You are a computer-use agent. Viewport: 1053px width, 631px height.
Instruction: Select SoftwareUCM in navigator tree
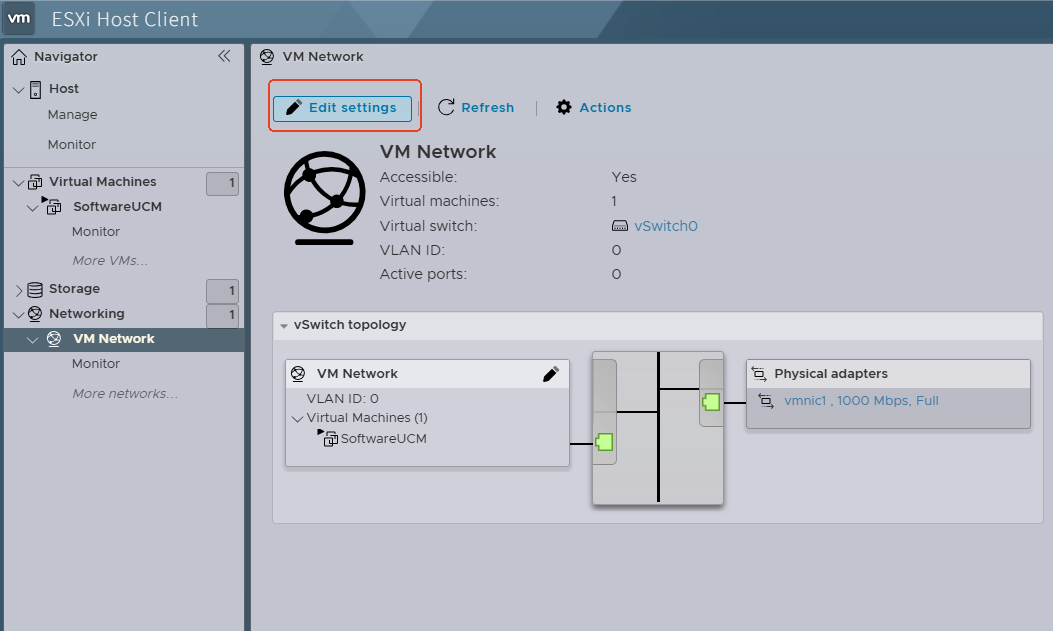pyautogui.click(x=118, y=206)
